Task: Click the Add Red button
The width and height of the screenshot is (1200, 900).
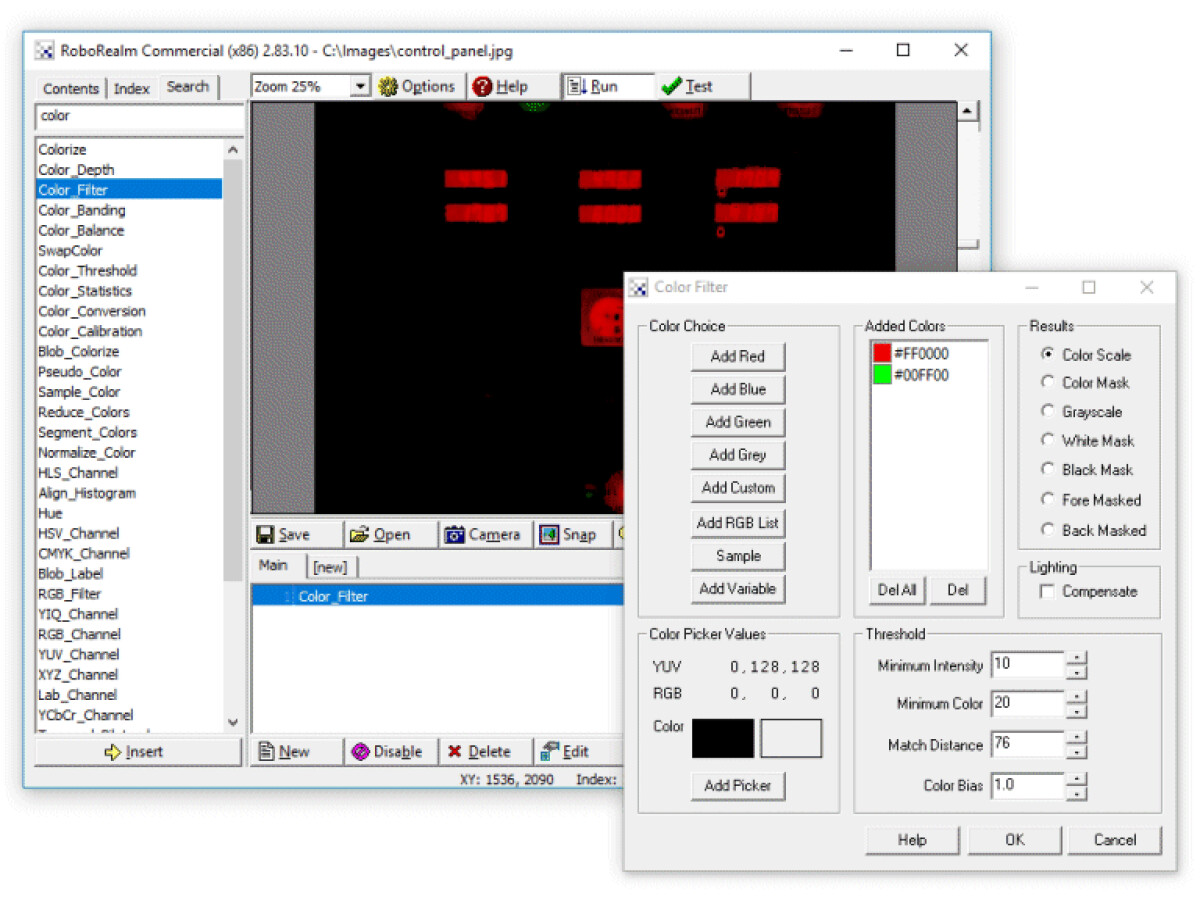Action: coord(738,357)
